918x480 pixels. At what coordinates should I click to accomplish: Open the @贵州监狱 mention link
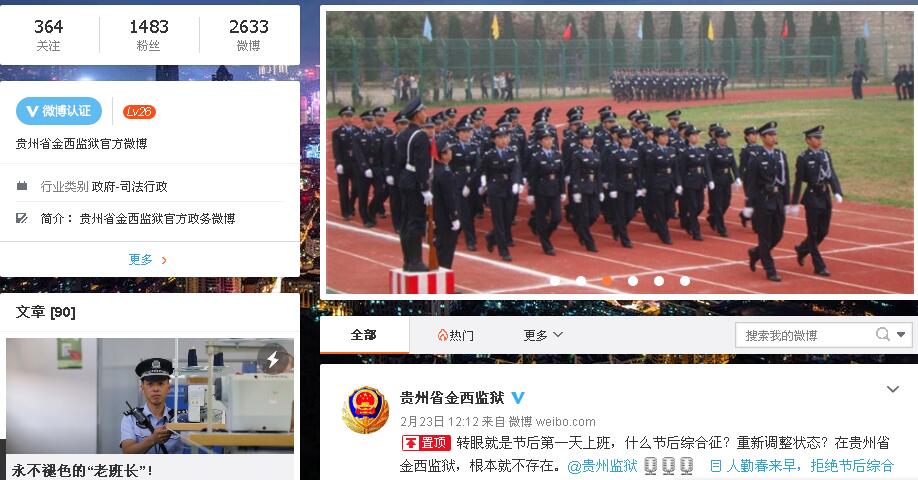[x=602, y=466]
